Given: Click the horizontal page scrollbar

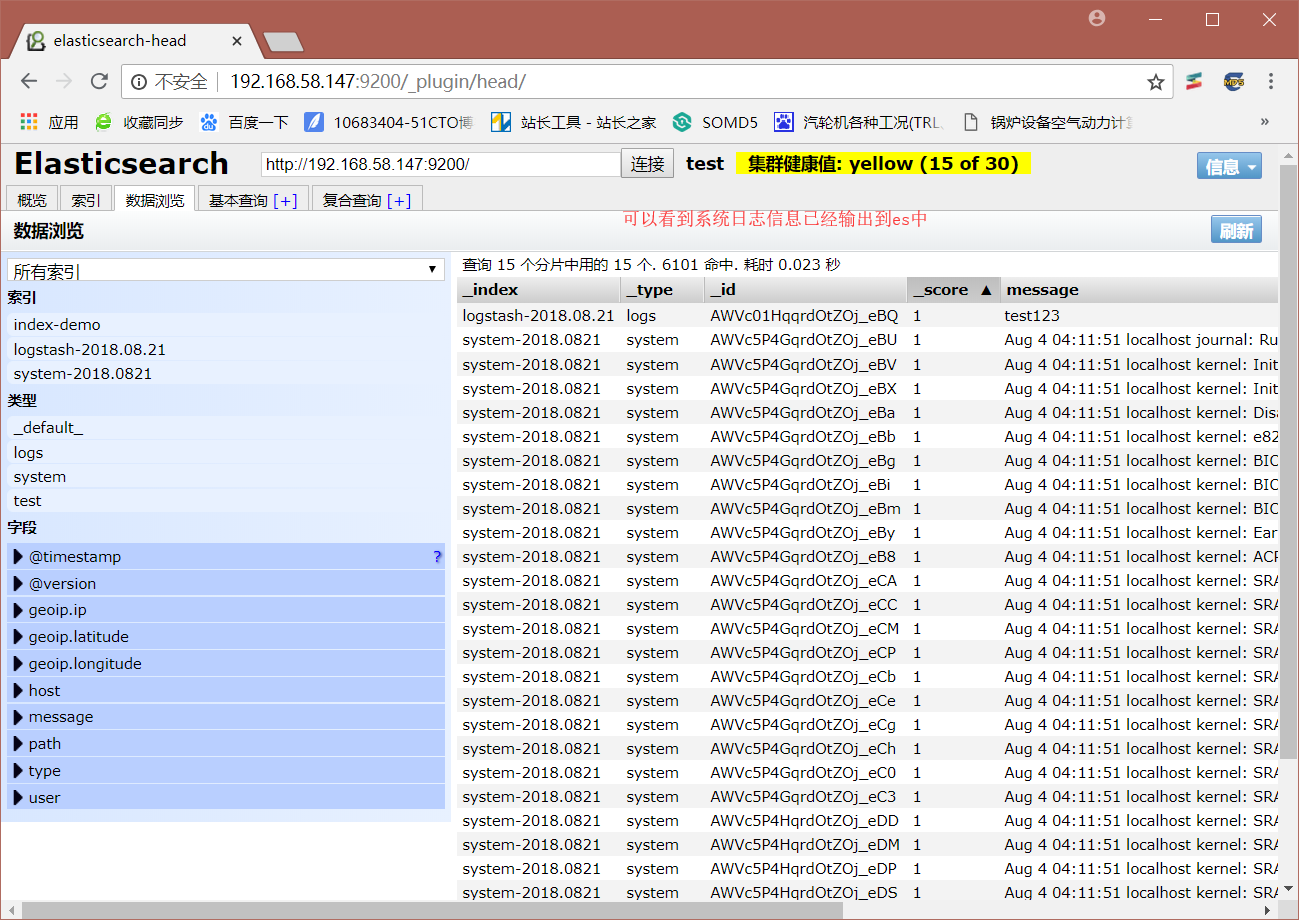Looking at the screenshot, I should point(432,910).
